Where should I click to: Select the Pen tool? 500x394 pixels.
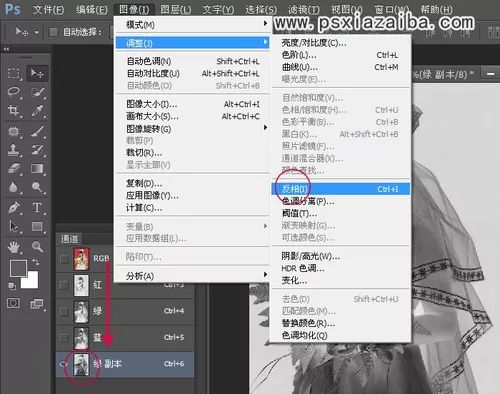tap(13, 208)
